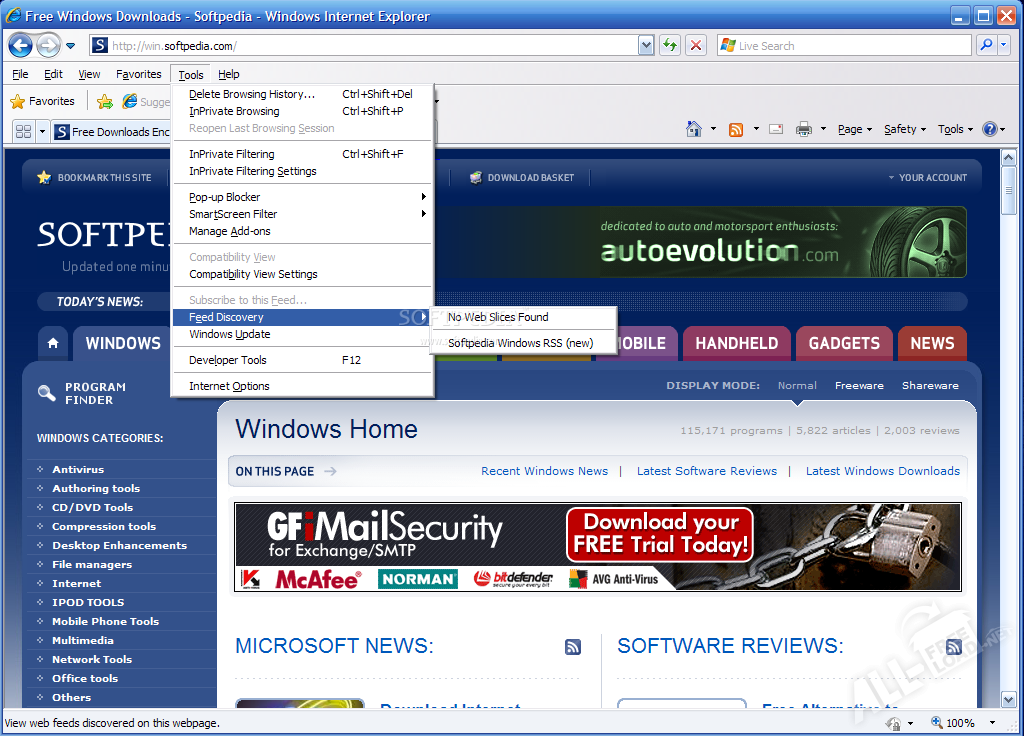Open the zoom level dropdown arrow
The image size is (1024, 736).
[x=992, y=723]
